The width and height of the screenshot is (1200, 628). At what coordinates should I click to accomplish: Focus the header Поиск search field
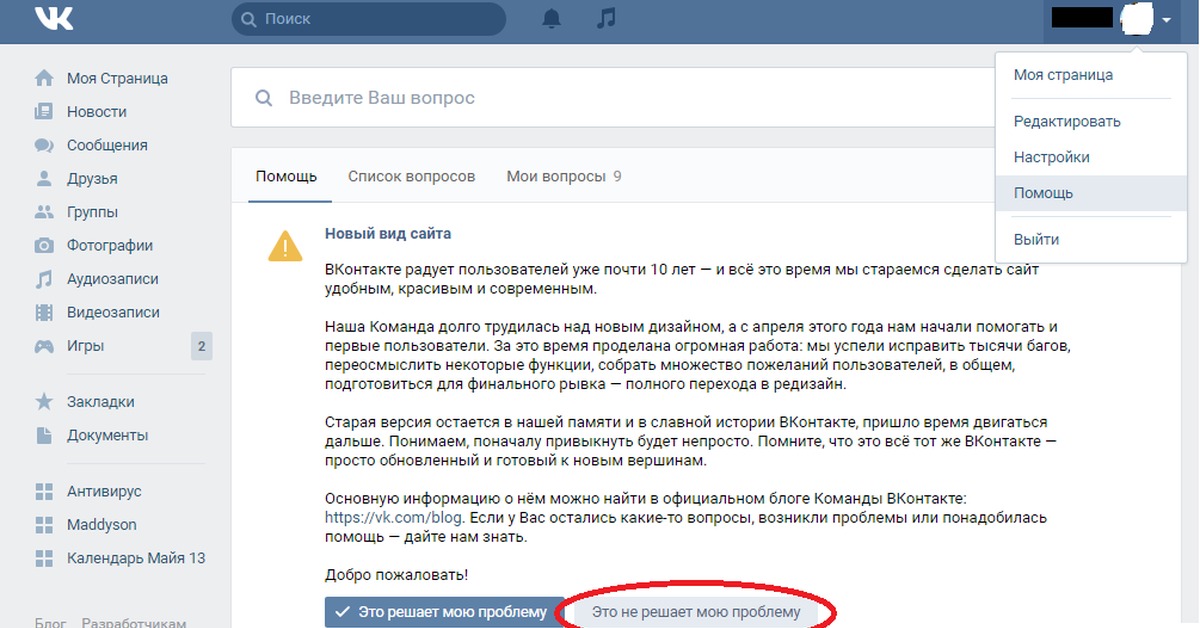(x=368, y=19)
